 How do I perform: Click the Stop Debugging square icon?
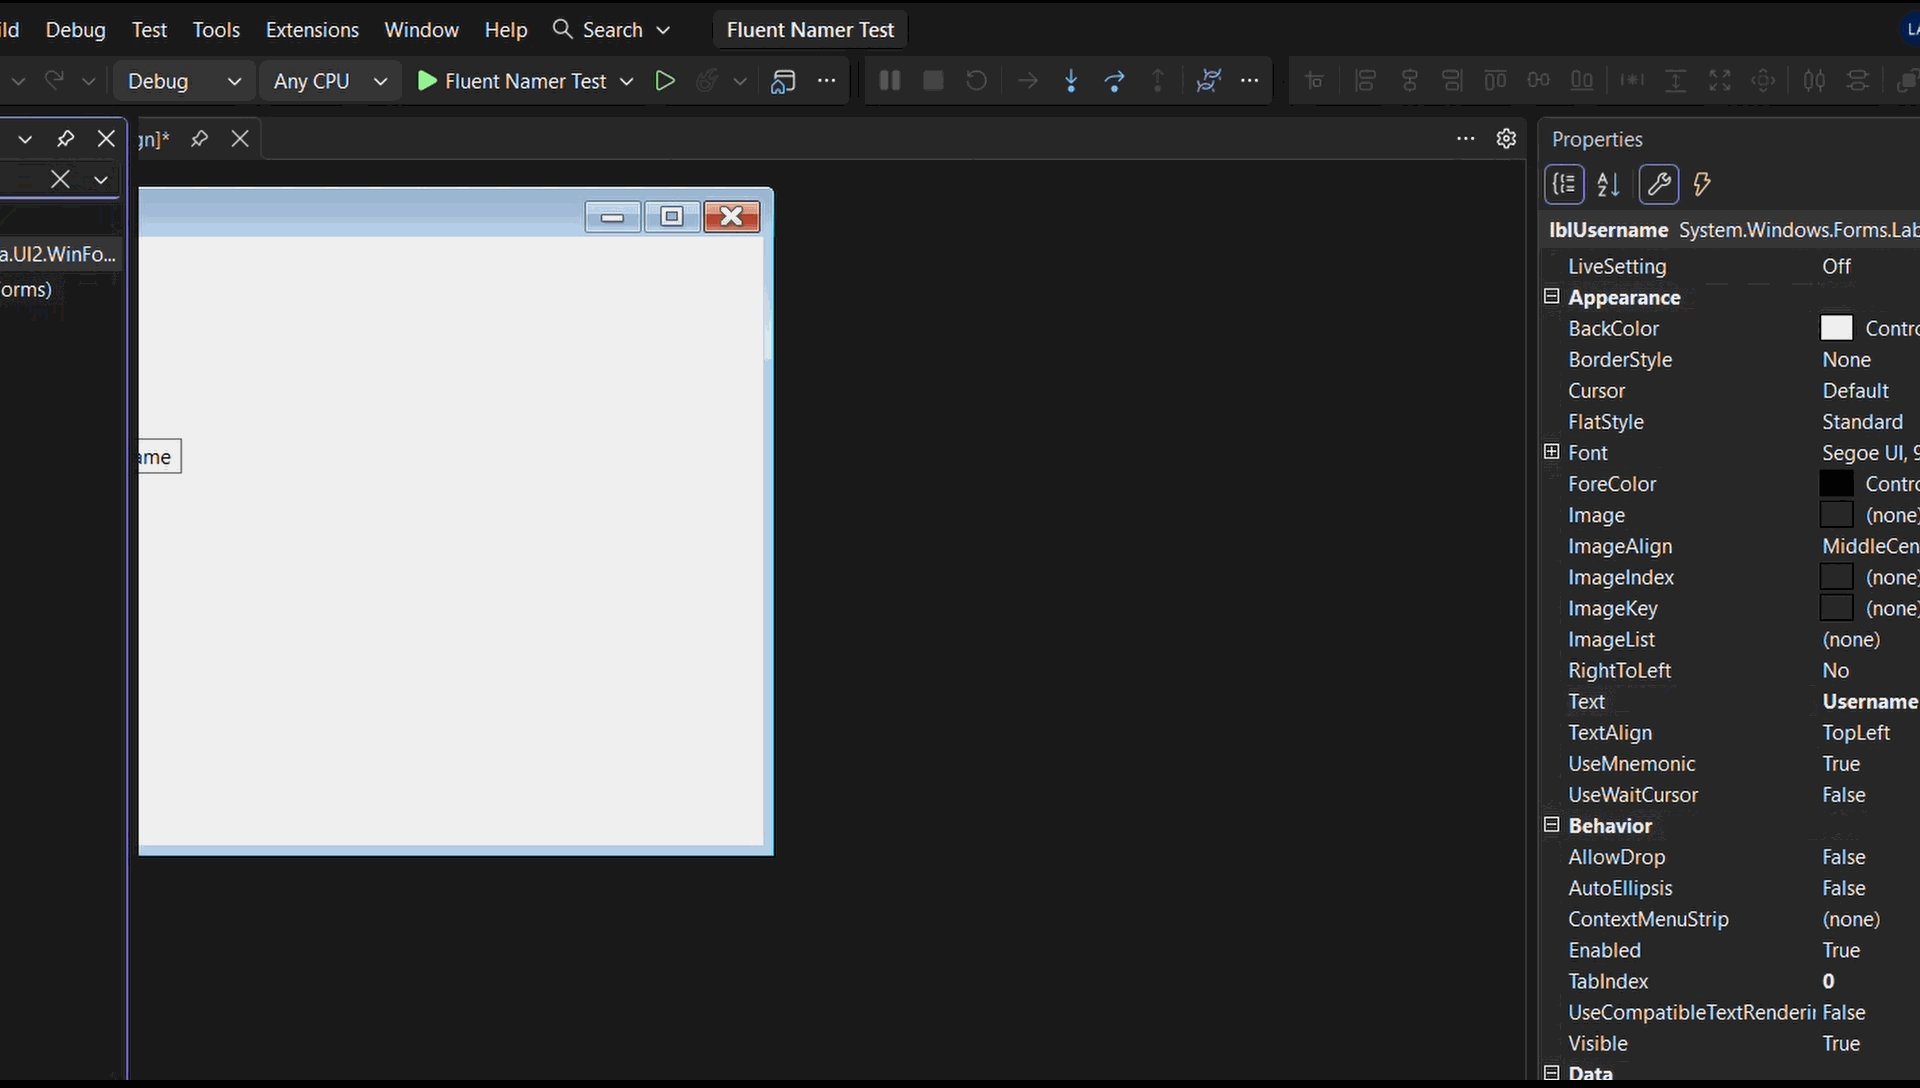933,81
